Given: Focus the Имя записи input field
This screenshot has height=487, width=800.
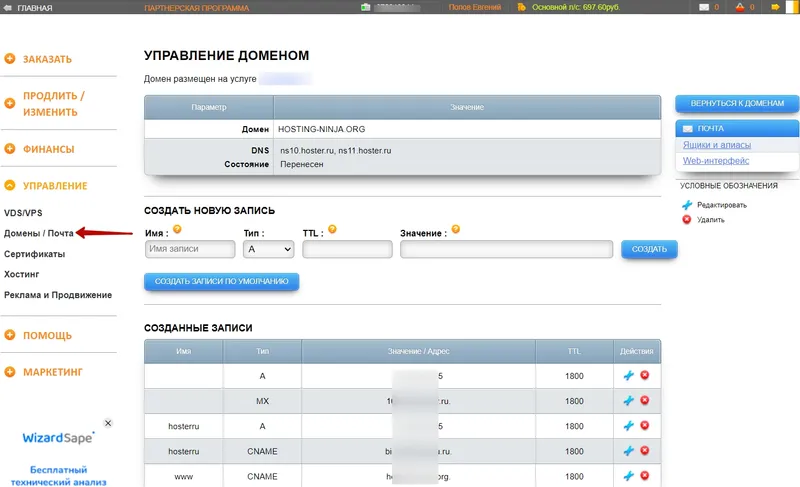Looking at the screenshot, I should pos(190,249).
